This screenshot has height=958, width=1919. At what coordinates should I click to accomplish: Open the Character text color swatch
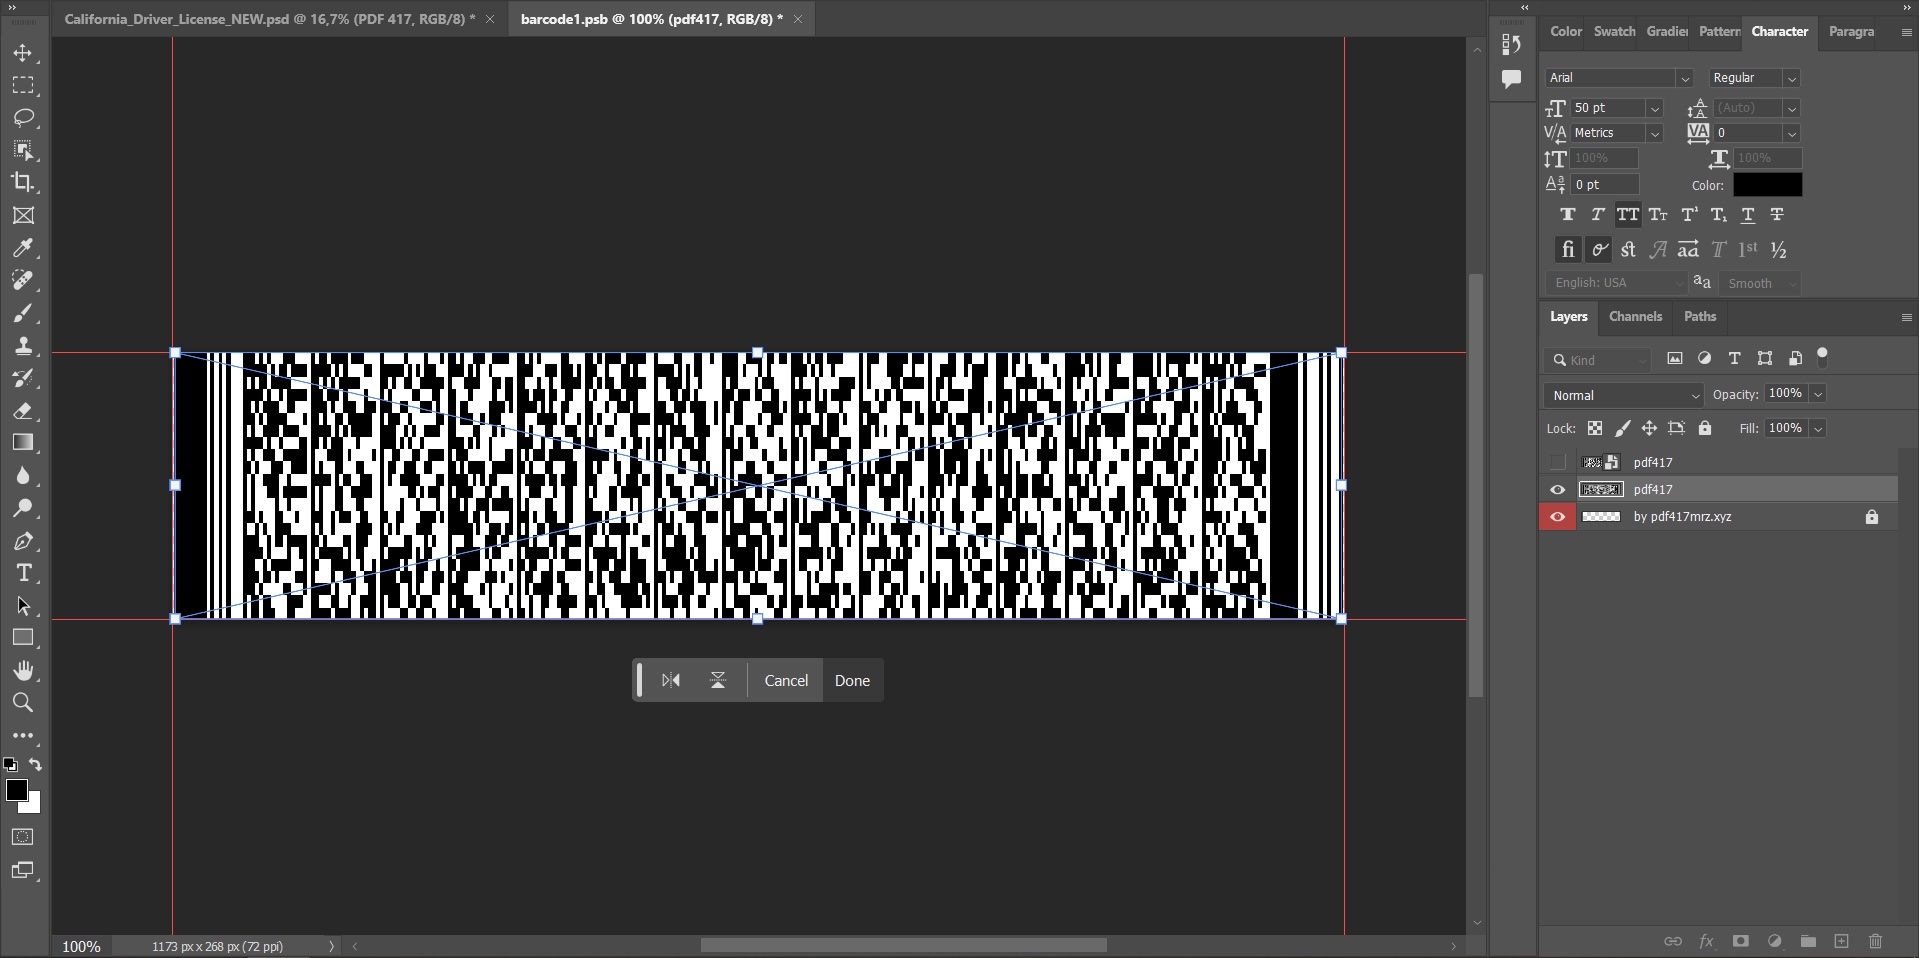(x=1767, y=185)
